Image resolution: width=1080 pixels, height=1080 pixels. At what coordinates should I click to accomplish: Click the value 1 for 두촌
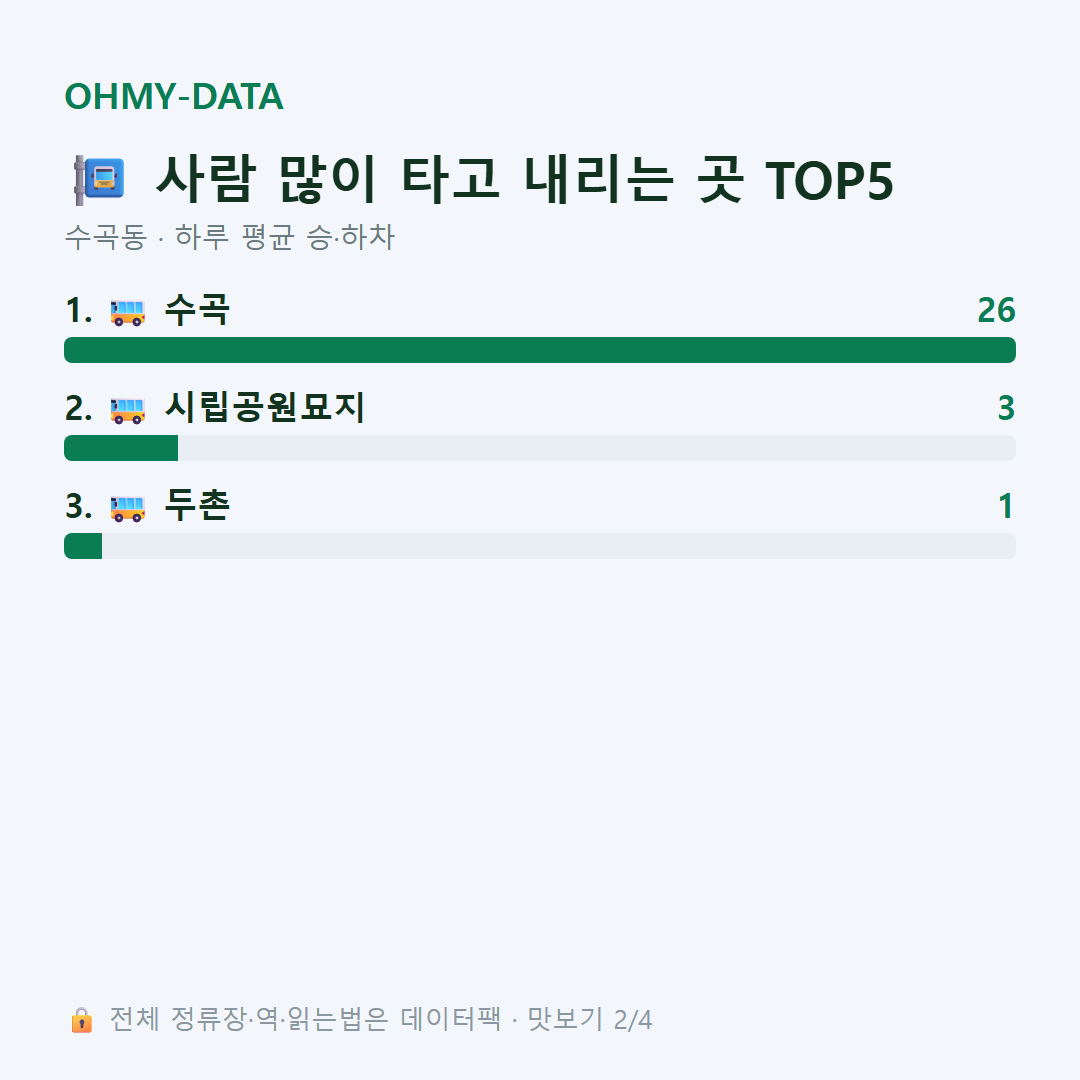point(1006,506)
